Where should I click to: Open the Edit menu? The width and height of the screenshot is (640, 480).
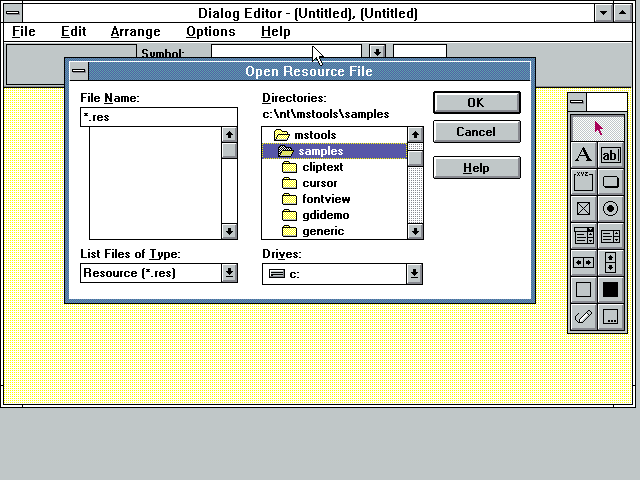(73, 31)
